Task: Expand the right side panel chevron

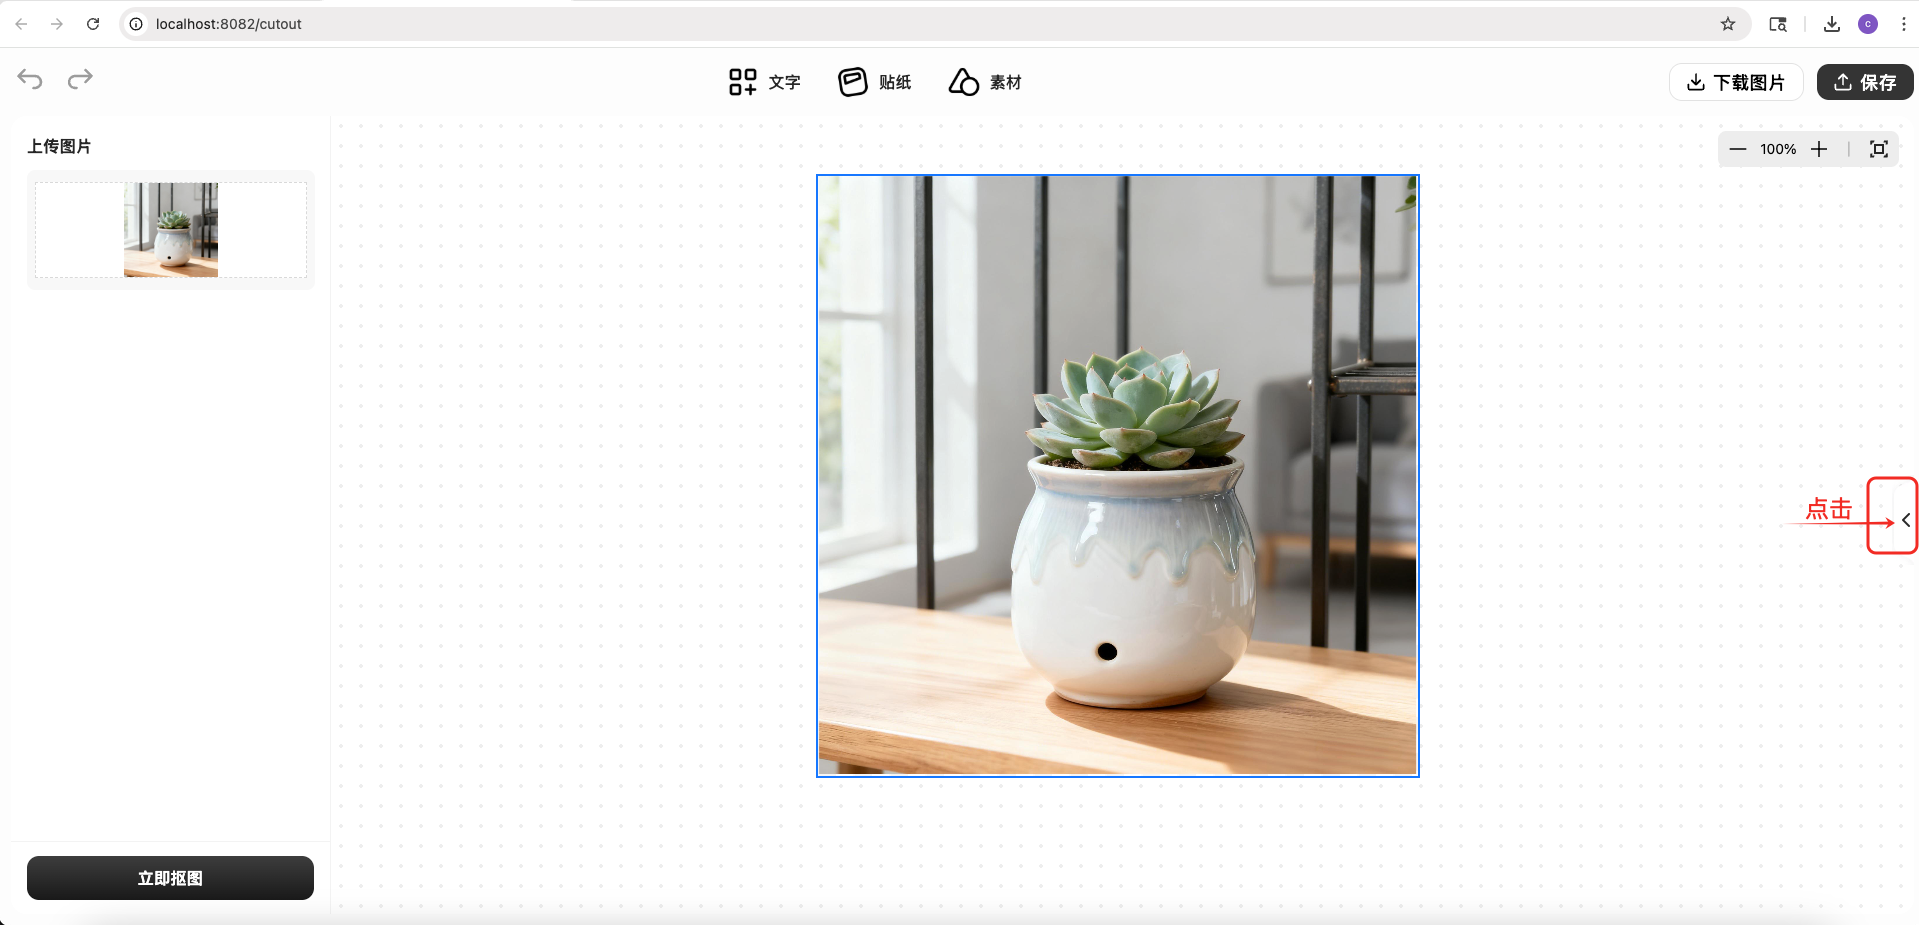Action: tap(1905, 520)
